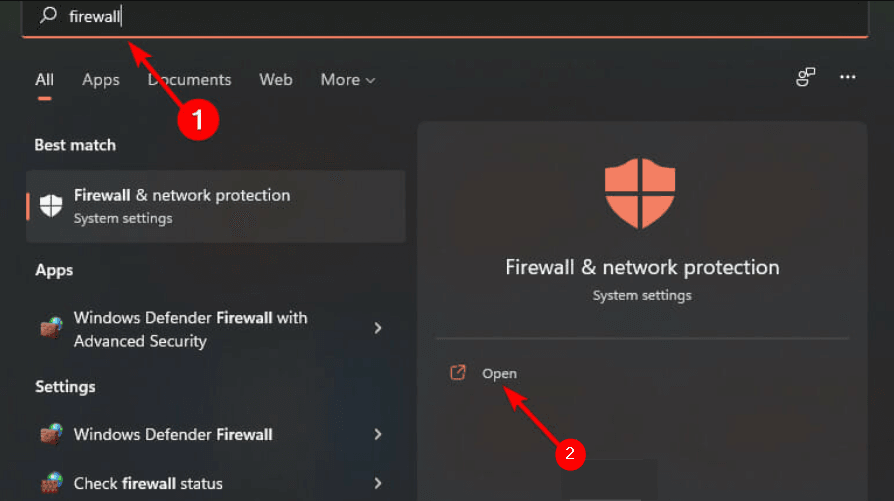Viewport: 894px width, 501px height.
Task: Click into the search box containing firewall
Action: [450, 16]
